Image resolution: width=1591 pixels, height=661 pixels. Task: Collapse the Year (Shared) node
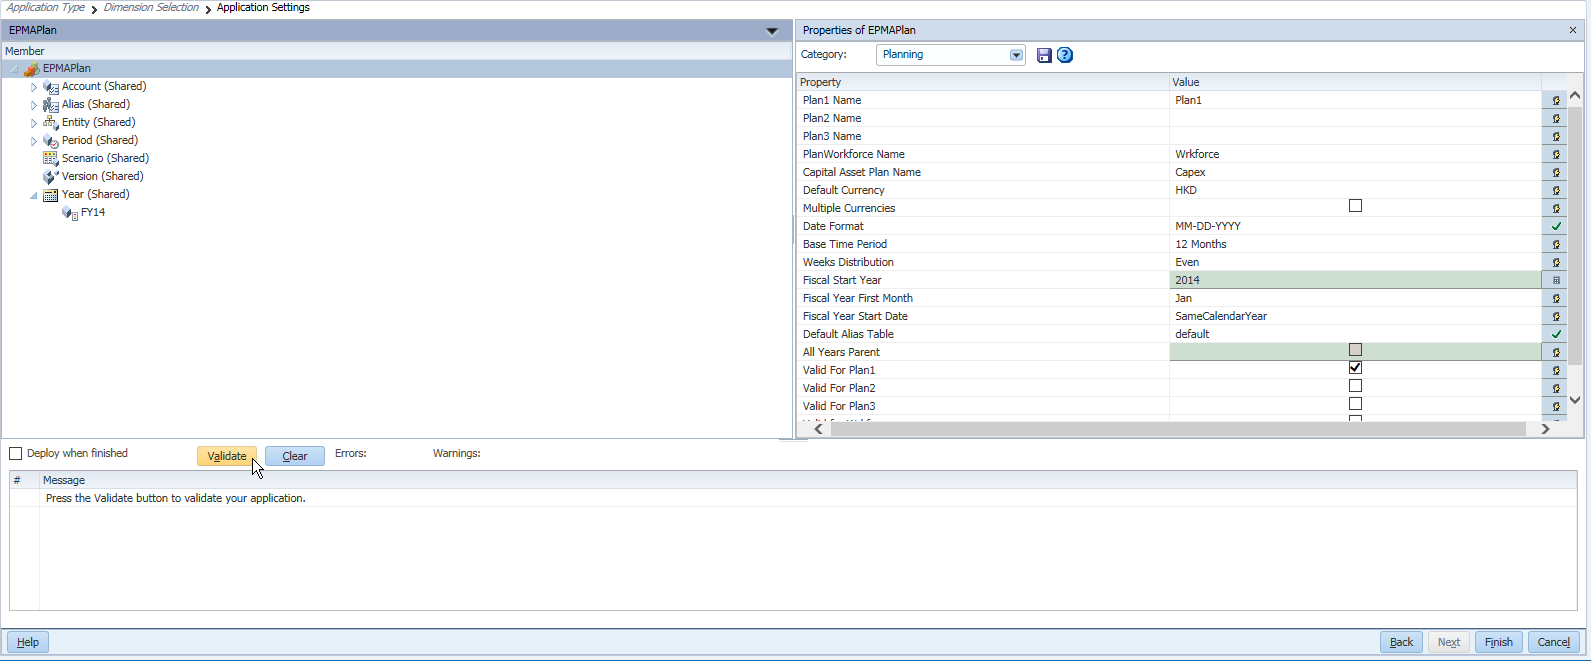click(34, 196)
